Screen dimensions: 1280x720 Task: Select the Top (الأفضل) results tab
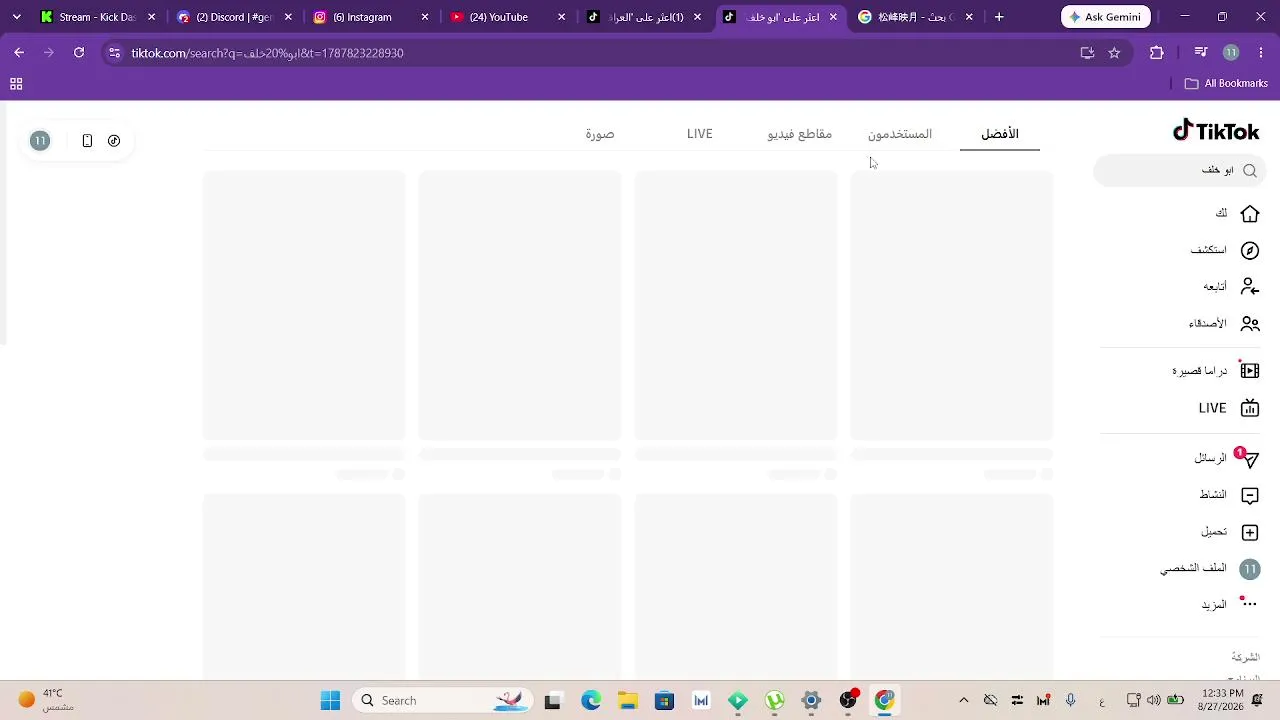pyautogui.click(x=1000, y=134)
